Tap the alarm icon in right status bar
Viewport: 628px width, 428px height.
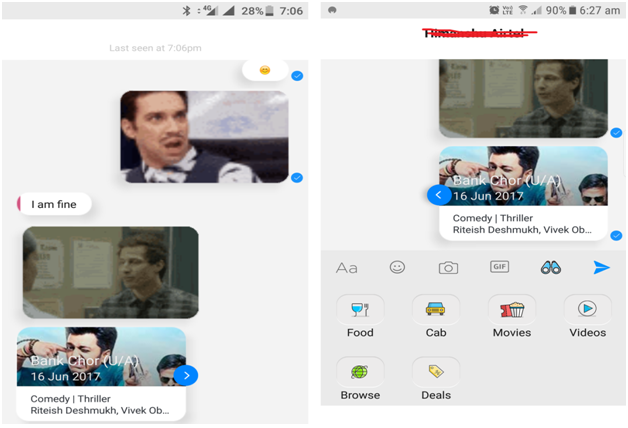494,10
